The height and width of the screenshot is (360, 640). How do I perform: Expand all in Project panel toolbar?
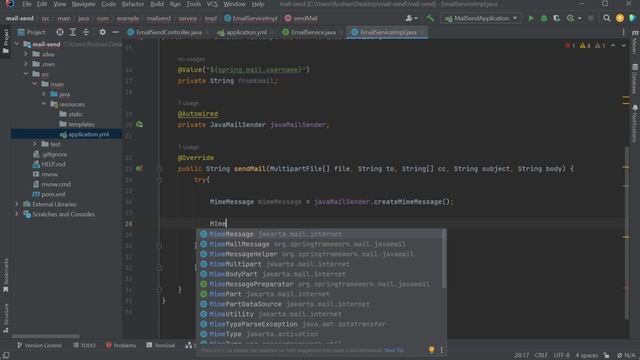click(x=73, y=32)
